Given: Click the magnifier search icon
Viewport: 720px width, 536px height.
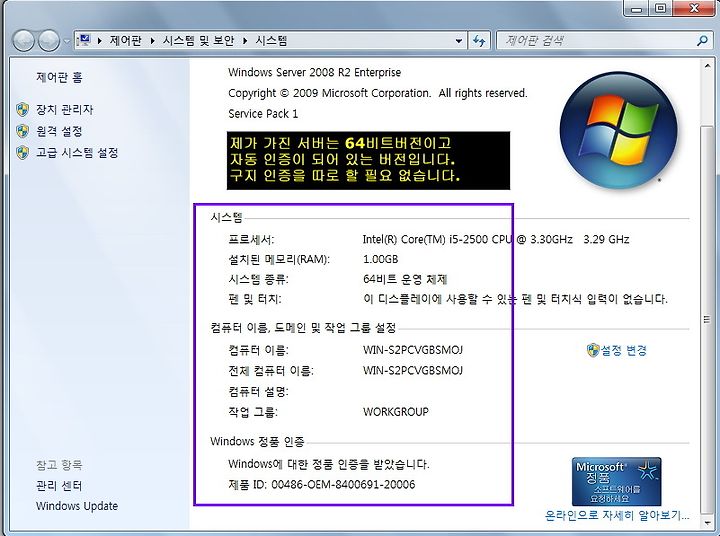Looking at the screenshot, I should pos(702,41).
